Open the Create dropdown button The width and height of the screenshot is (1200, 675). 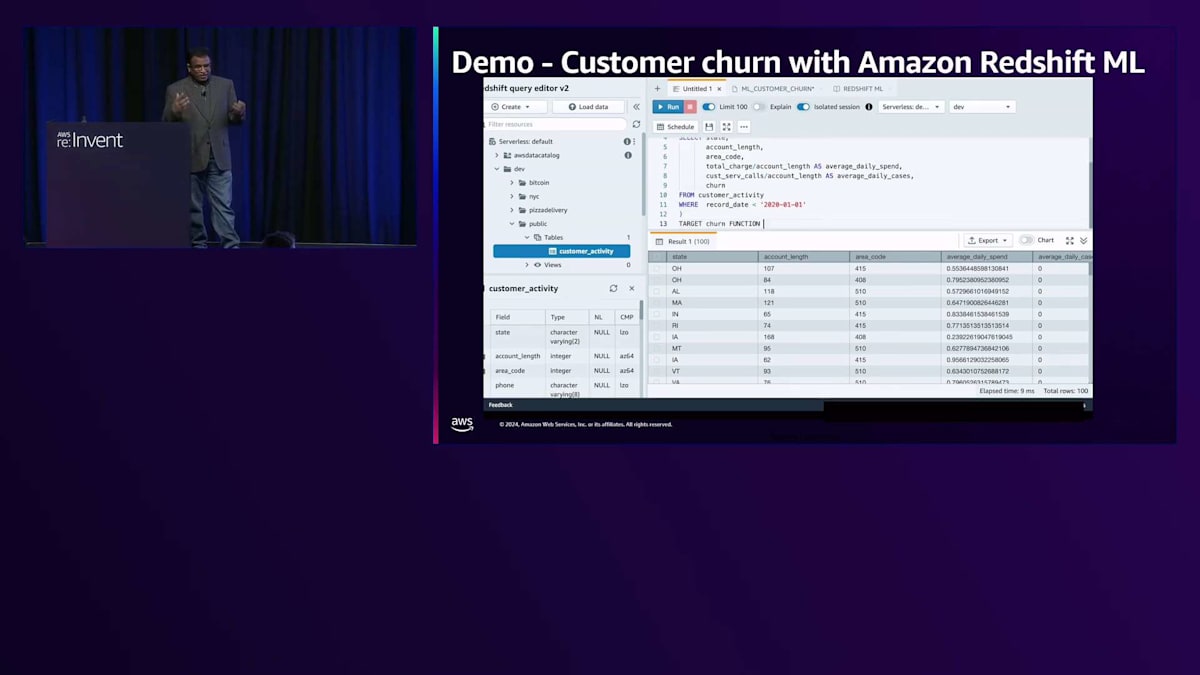tap(517, 107)
